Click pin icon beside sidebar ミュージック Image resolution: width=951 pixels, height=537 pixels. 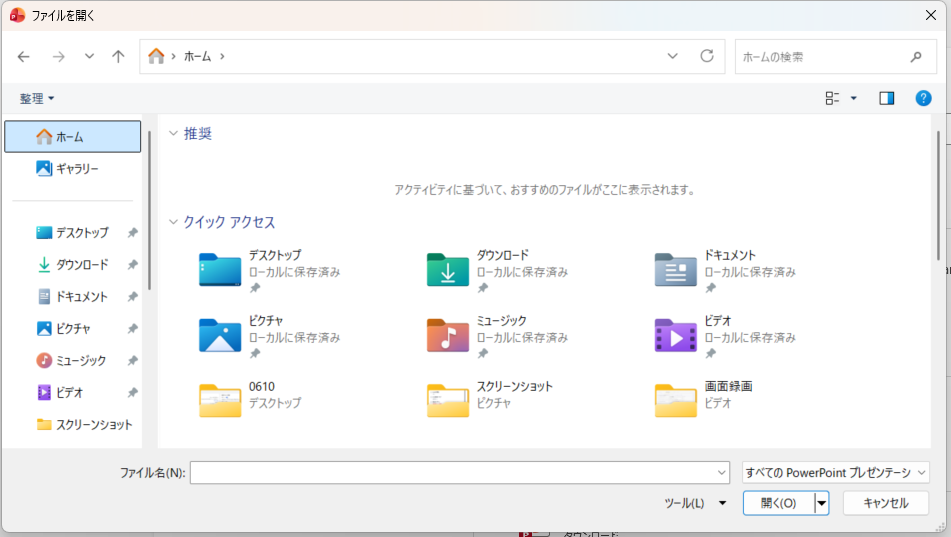pos(132,360)
